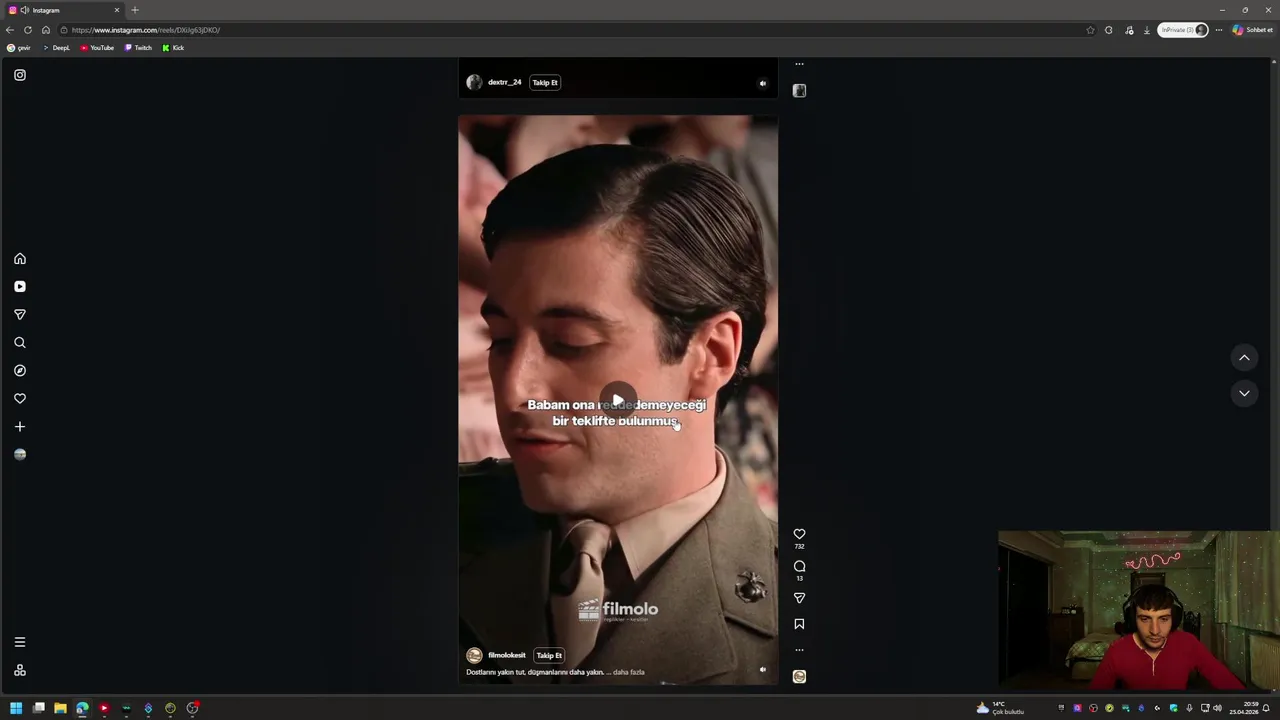Expand reel caption with 'daha fazla'
Screen dimensions: 1280x720
628,672
